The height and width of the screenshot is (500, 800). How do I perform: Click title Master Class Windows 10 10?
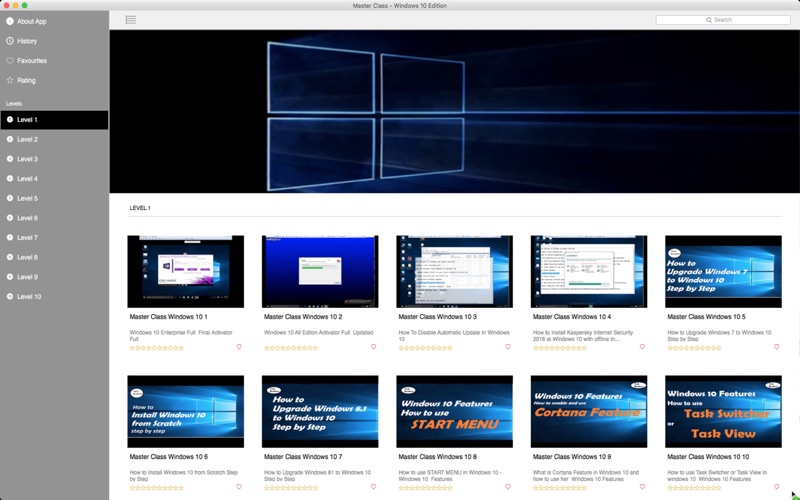tap(708, 457)
